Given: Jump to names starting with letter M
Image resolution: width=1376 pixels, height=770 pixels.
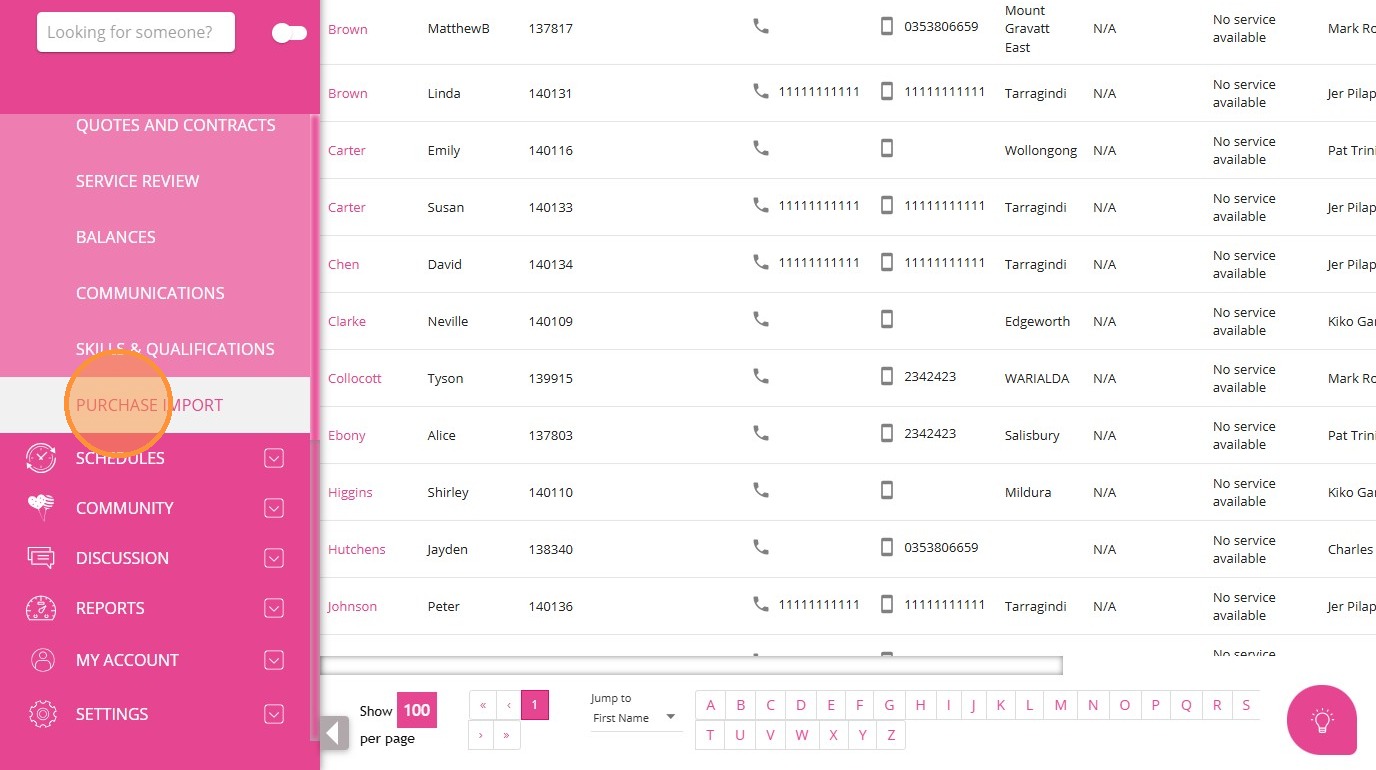Looking at the screenshot, I should tap(1060, 705).
